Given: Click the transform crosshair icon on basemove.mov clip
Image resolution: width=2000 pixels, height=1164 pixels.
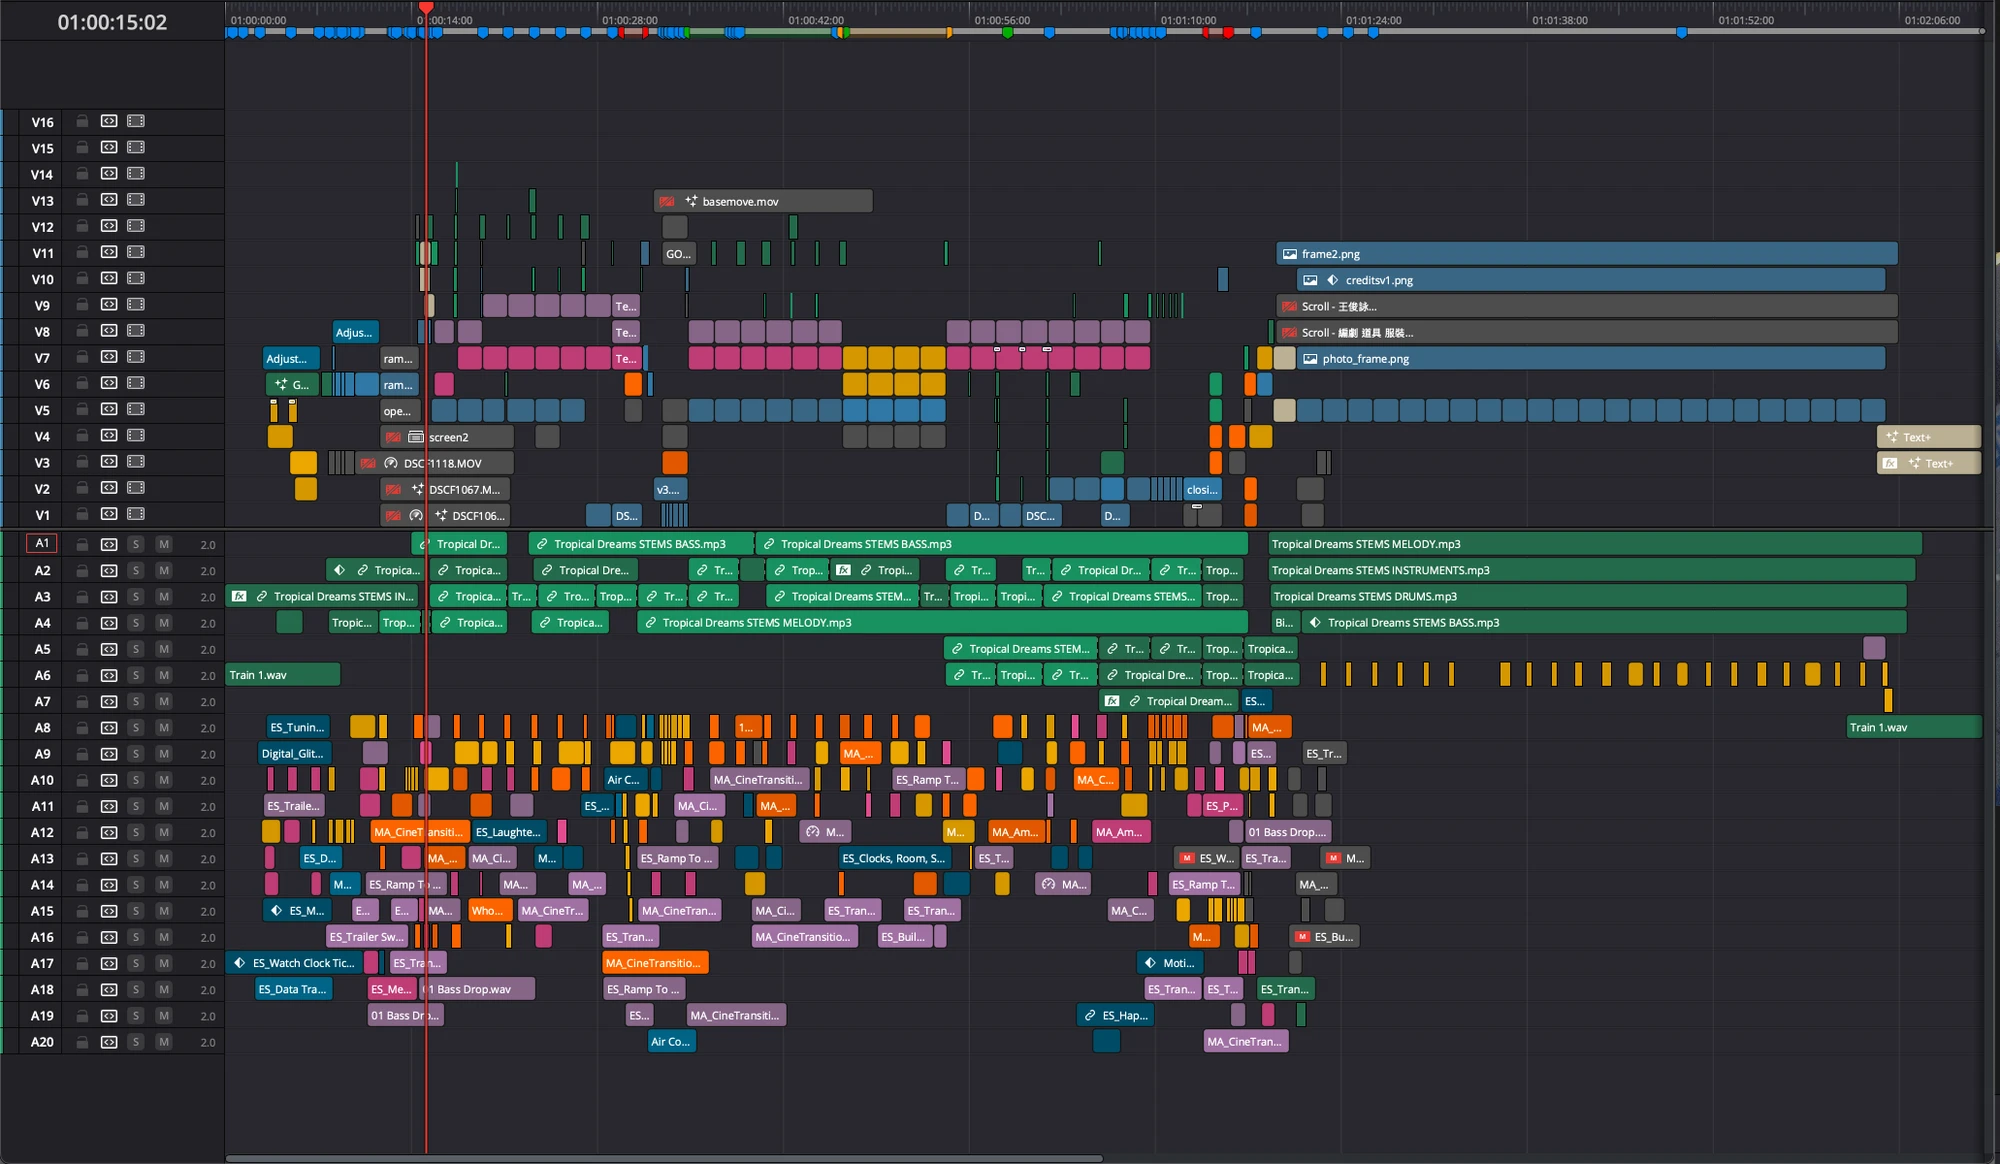Looking at the screenshot, I should point(690,201).
